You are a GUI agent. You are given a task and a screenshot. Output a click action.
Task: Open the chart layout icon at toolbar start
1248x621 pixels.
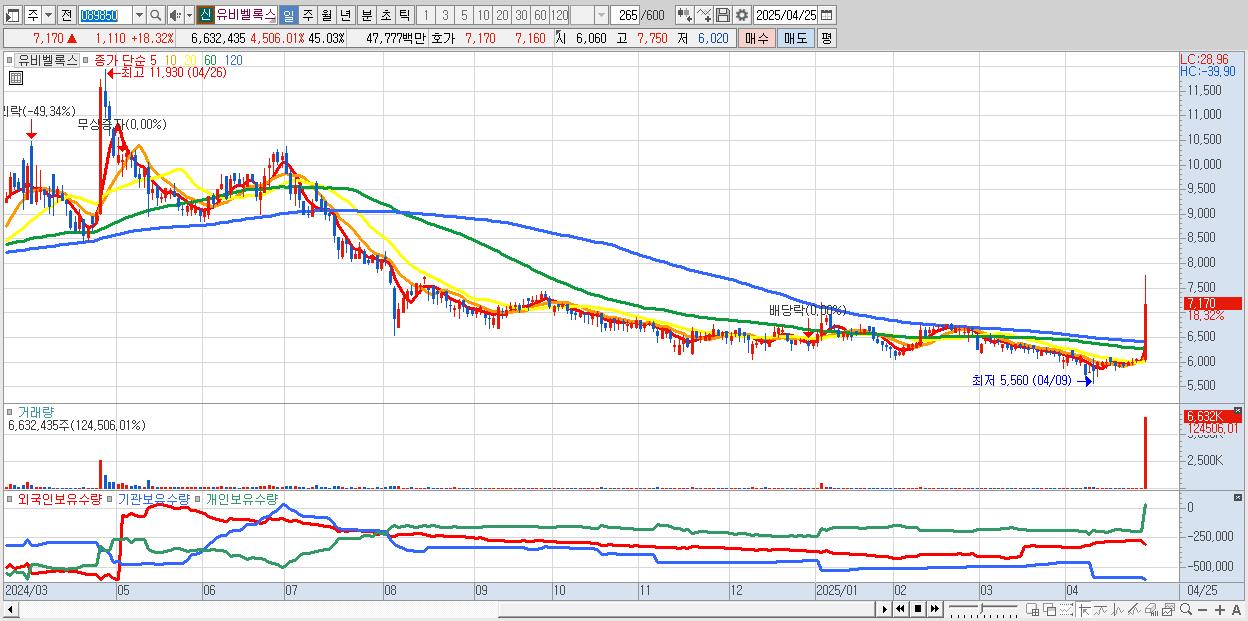point(12,15)
